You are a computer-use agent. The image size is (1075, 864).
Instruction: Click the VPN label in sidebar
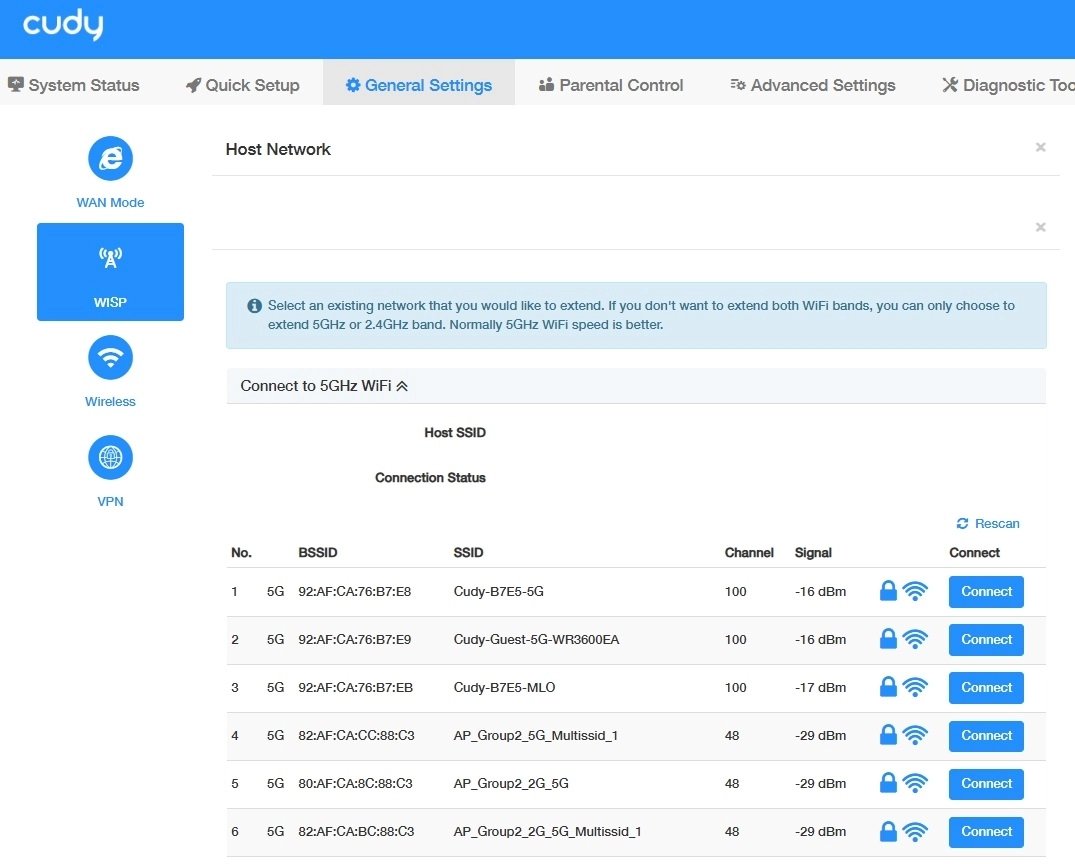pyautogui.click(x=110, y=502)
